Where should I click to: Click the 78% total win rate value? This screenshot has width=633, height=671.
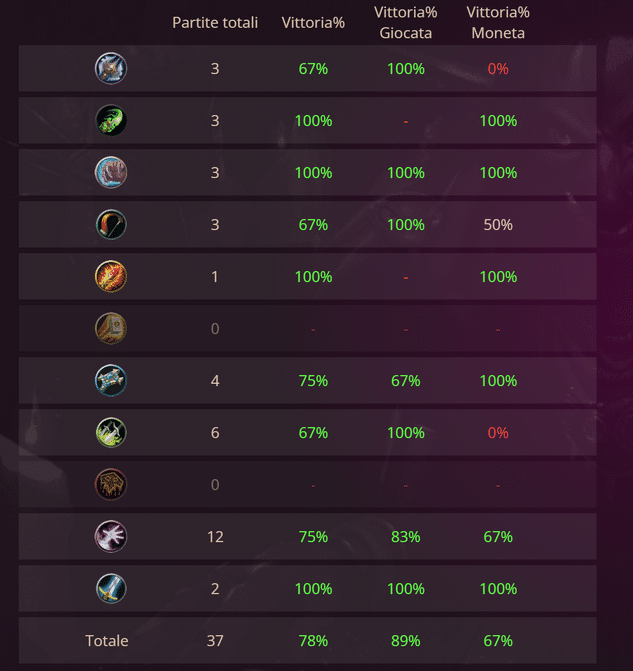(313, 641)
